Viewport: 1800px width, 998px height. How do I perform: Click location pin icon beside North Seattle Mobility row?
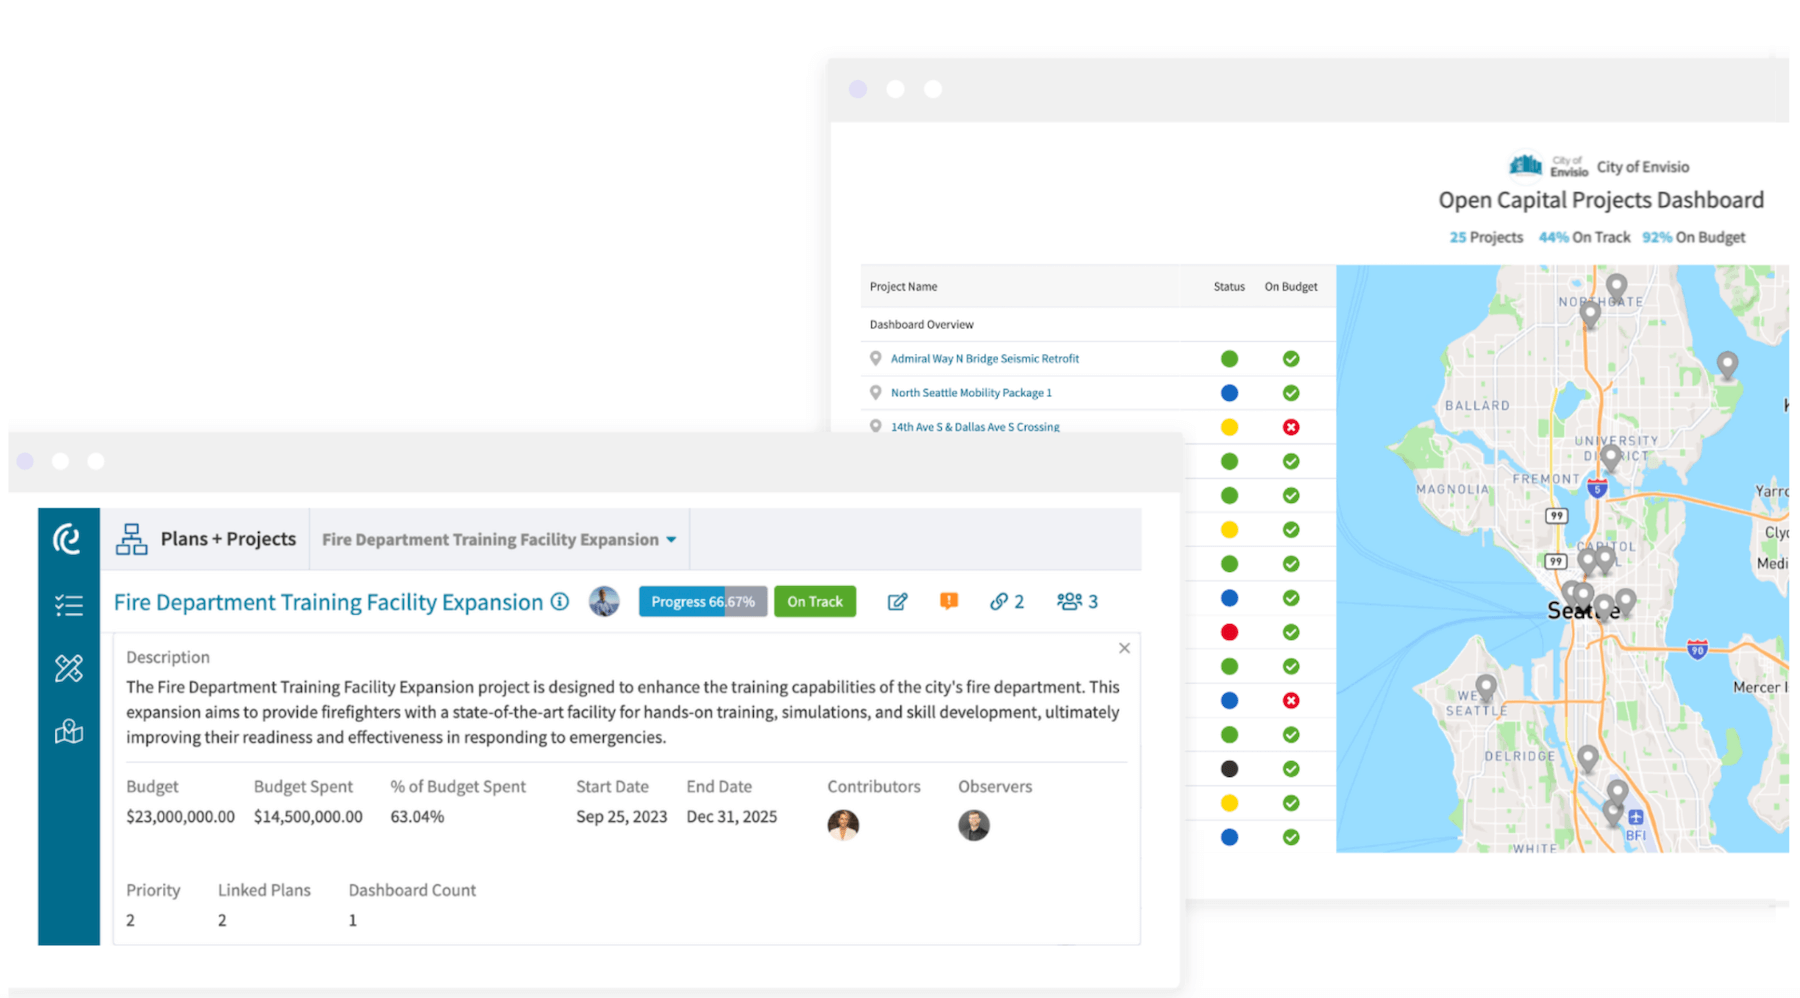tap(876, 392)
